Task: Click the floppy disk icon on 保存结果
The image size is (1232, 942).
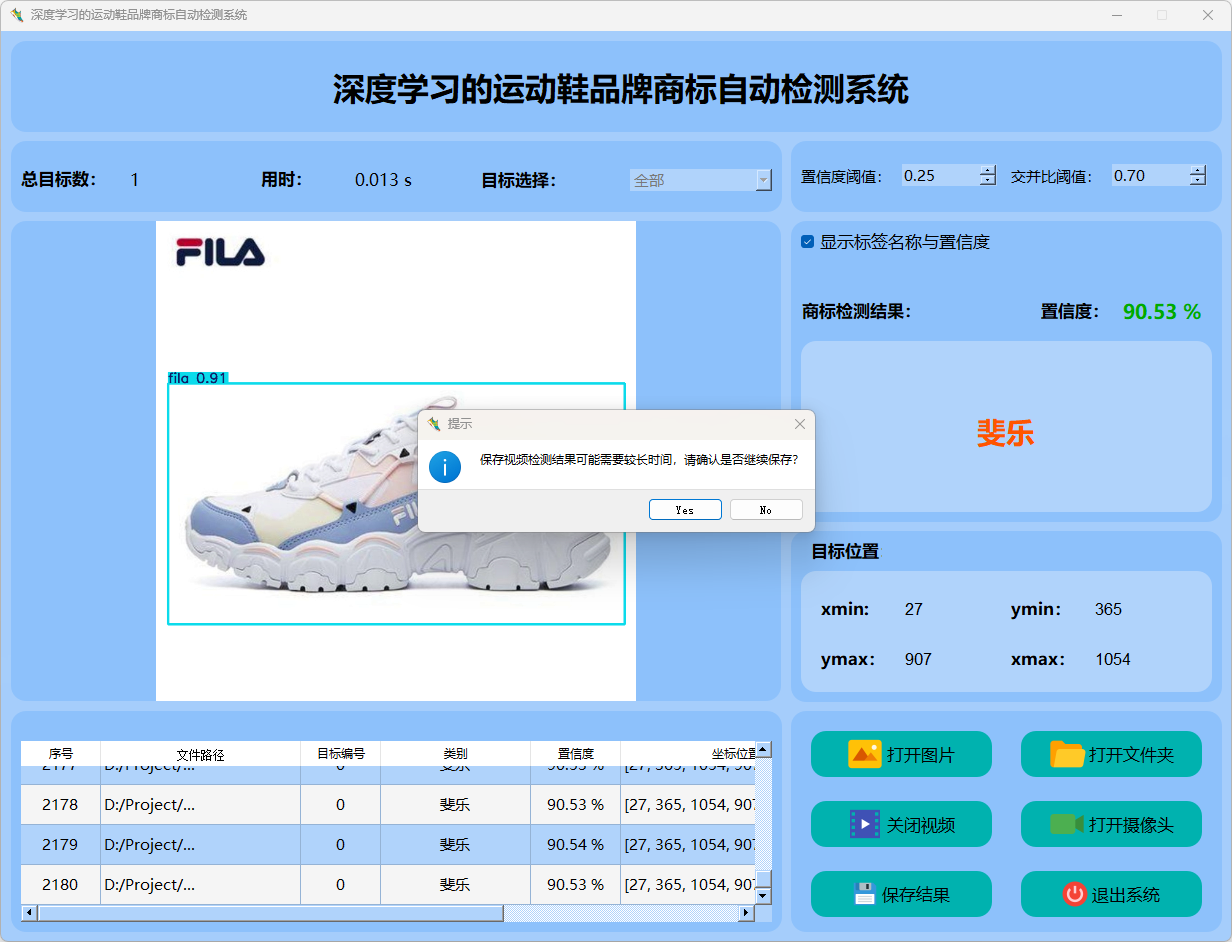Action: point(865,894)
